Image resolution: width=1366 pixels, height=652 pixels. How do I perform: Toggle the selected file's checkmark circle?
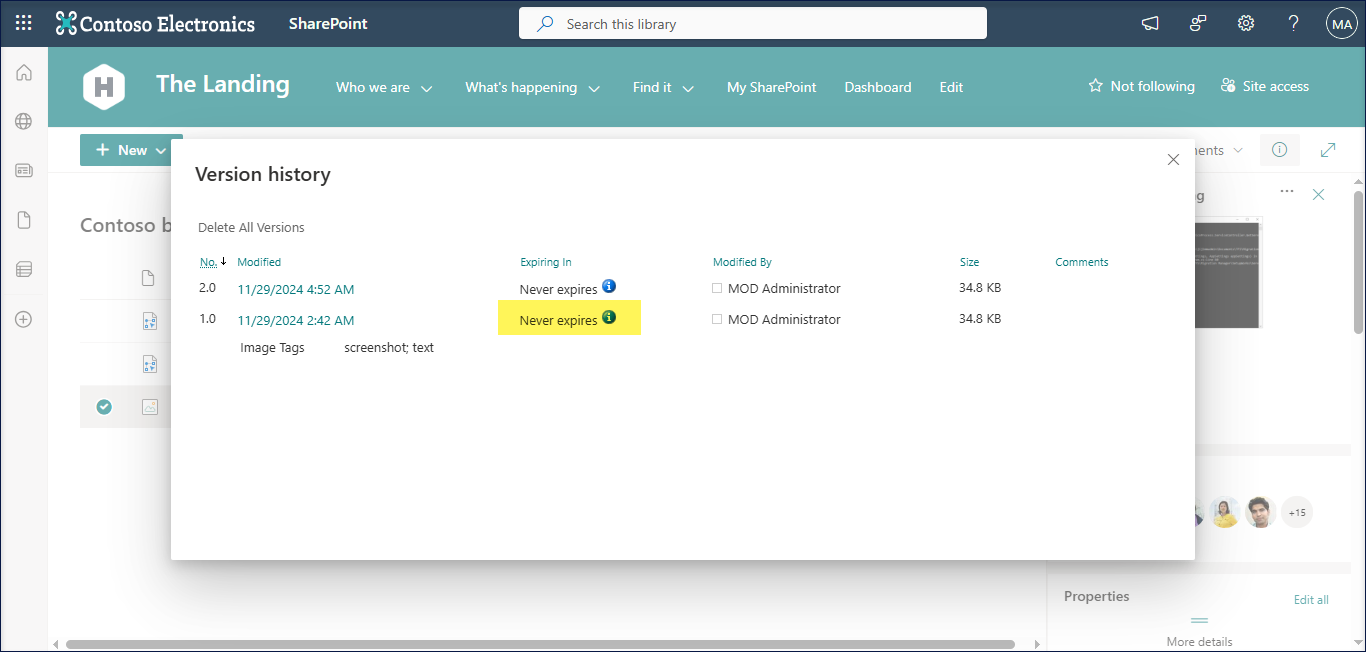click(104, 407)
